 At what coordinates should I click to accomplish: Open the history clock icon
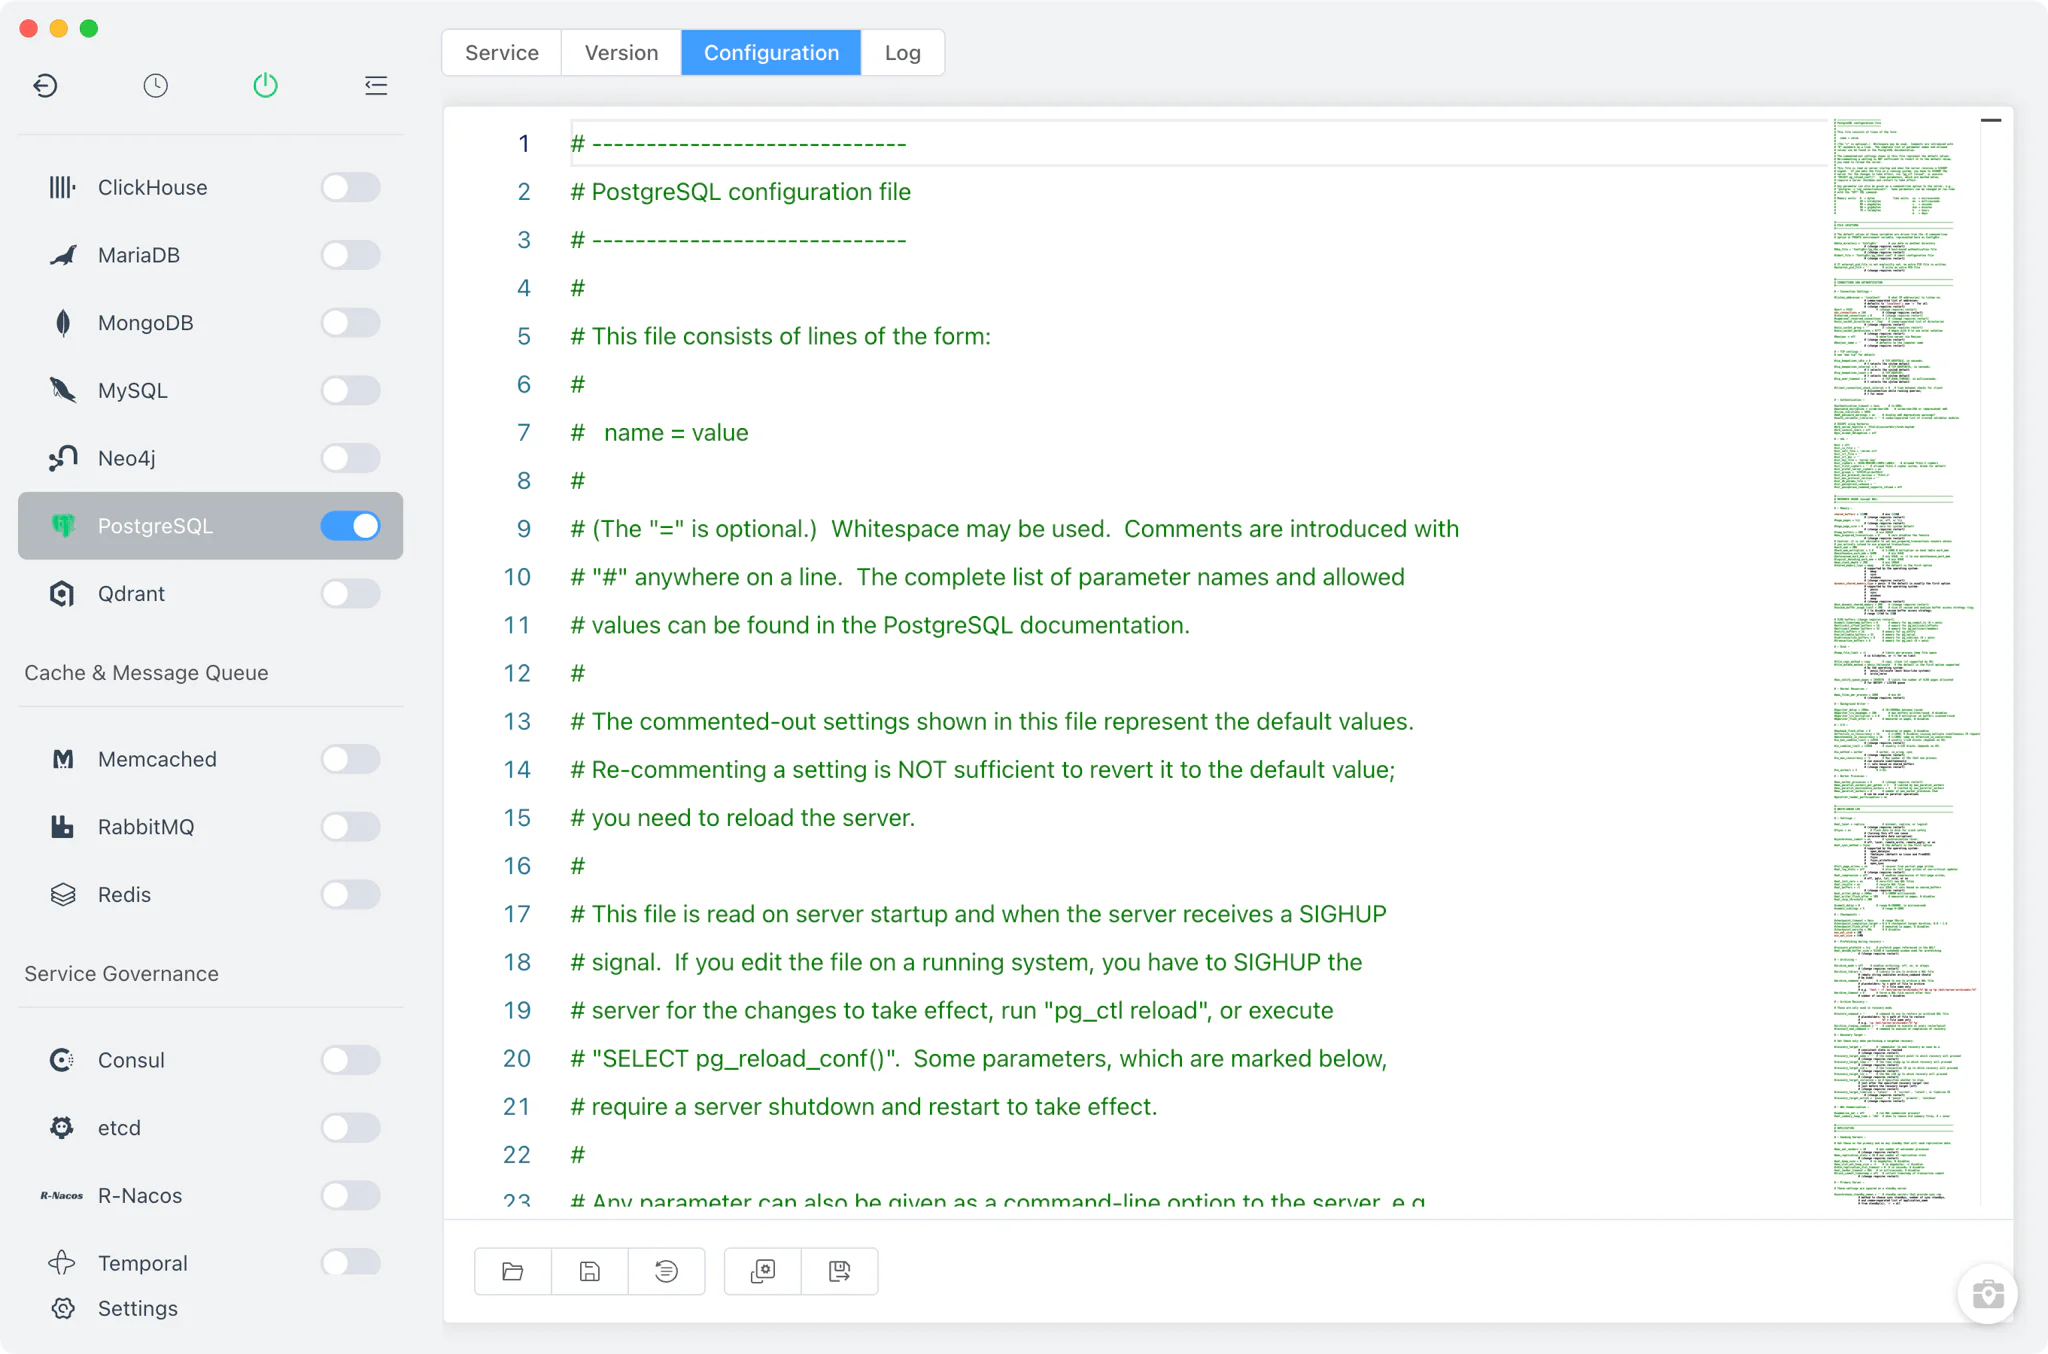click(x=155, y=86)
